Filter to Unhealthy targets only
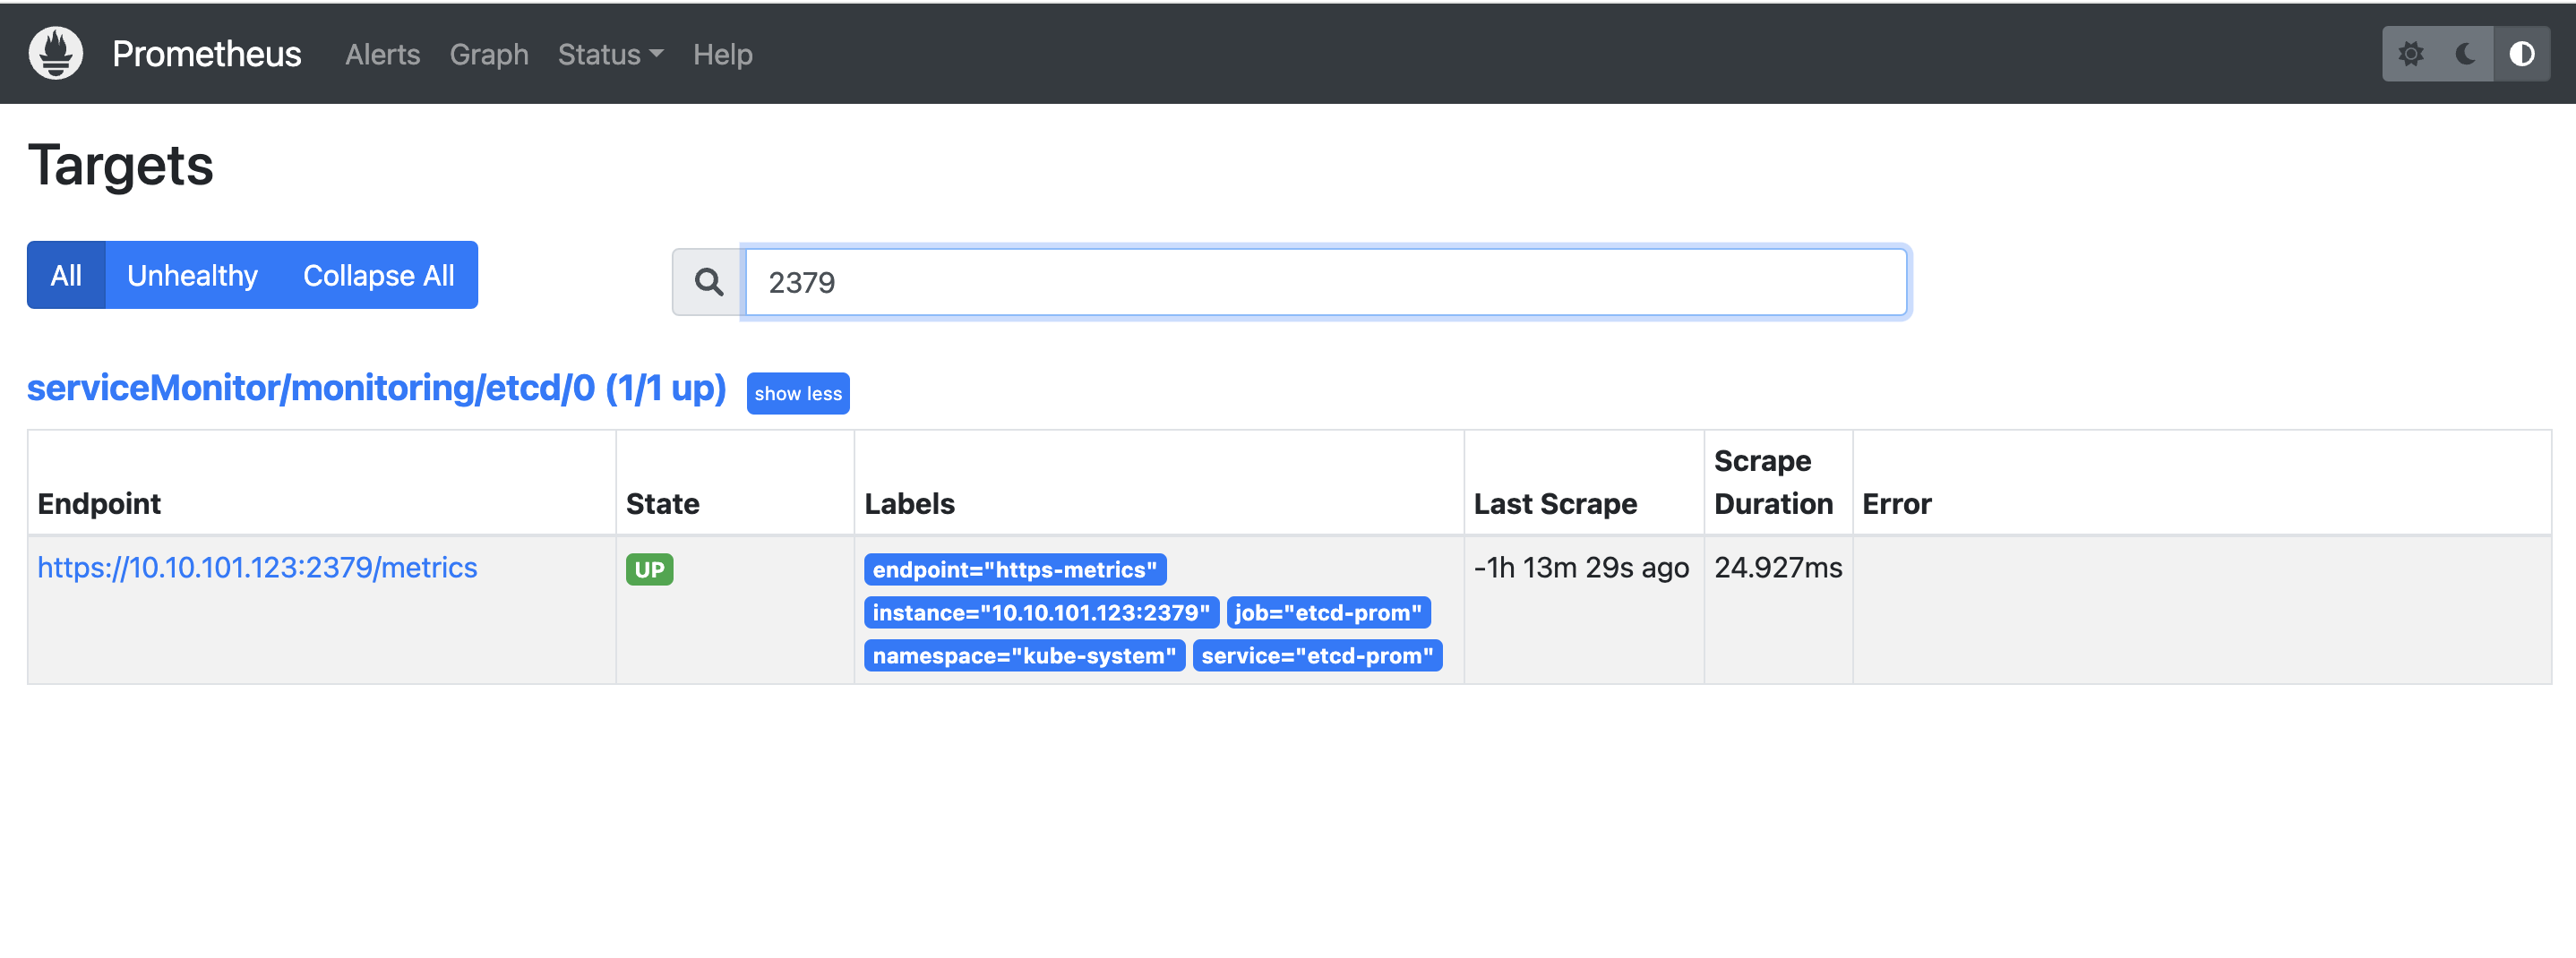2576x958 pixels. 192,275
